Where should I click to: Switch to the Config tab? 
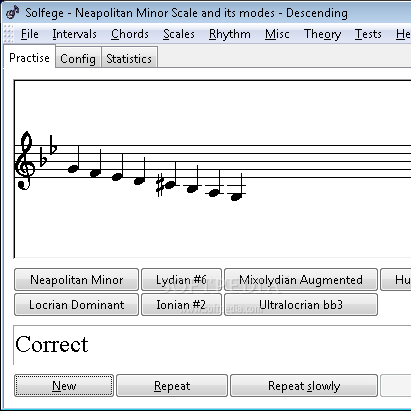pos(78,59)
